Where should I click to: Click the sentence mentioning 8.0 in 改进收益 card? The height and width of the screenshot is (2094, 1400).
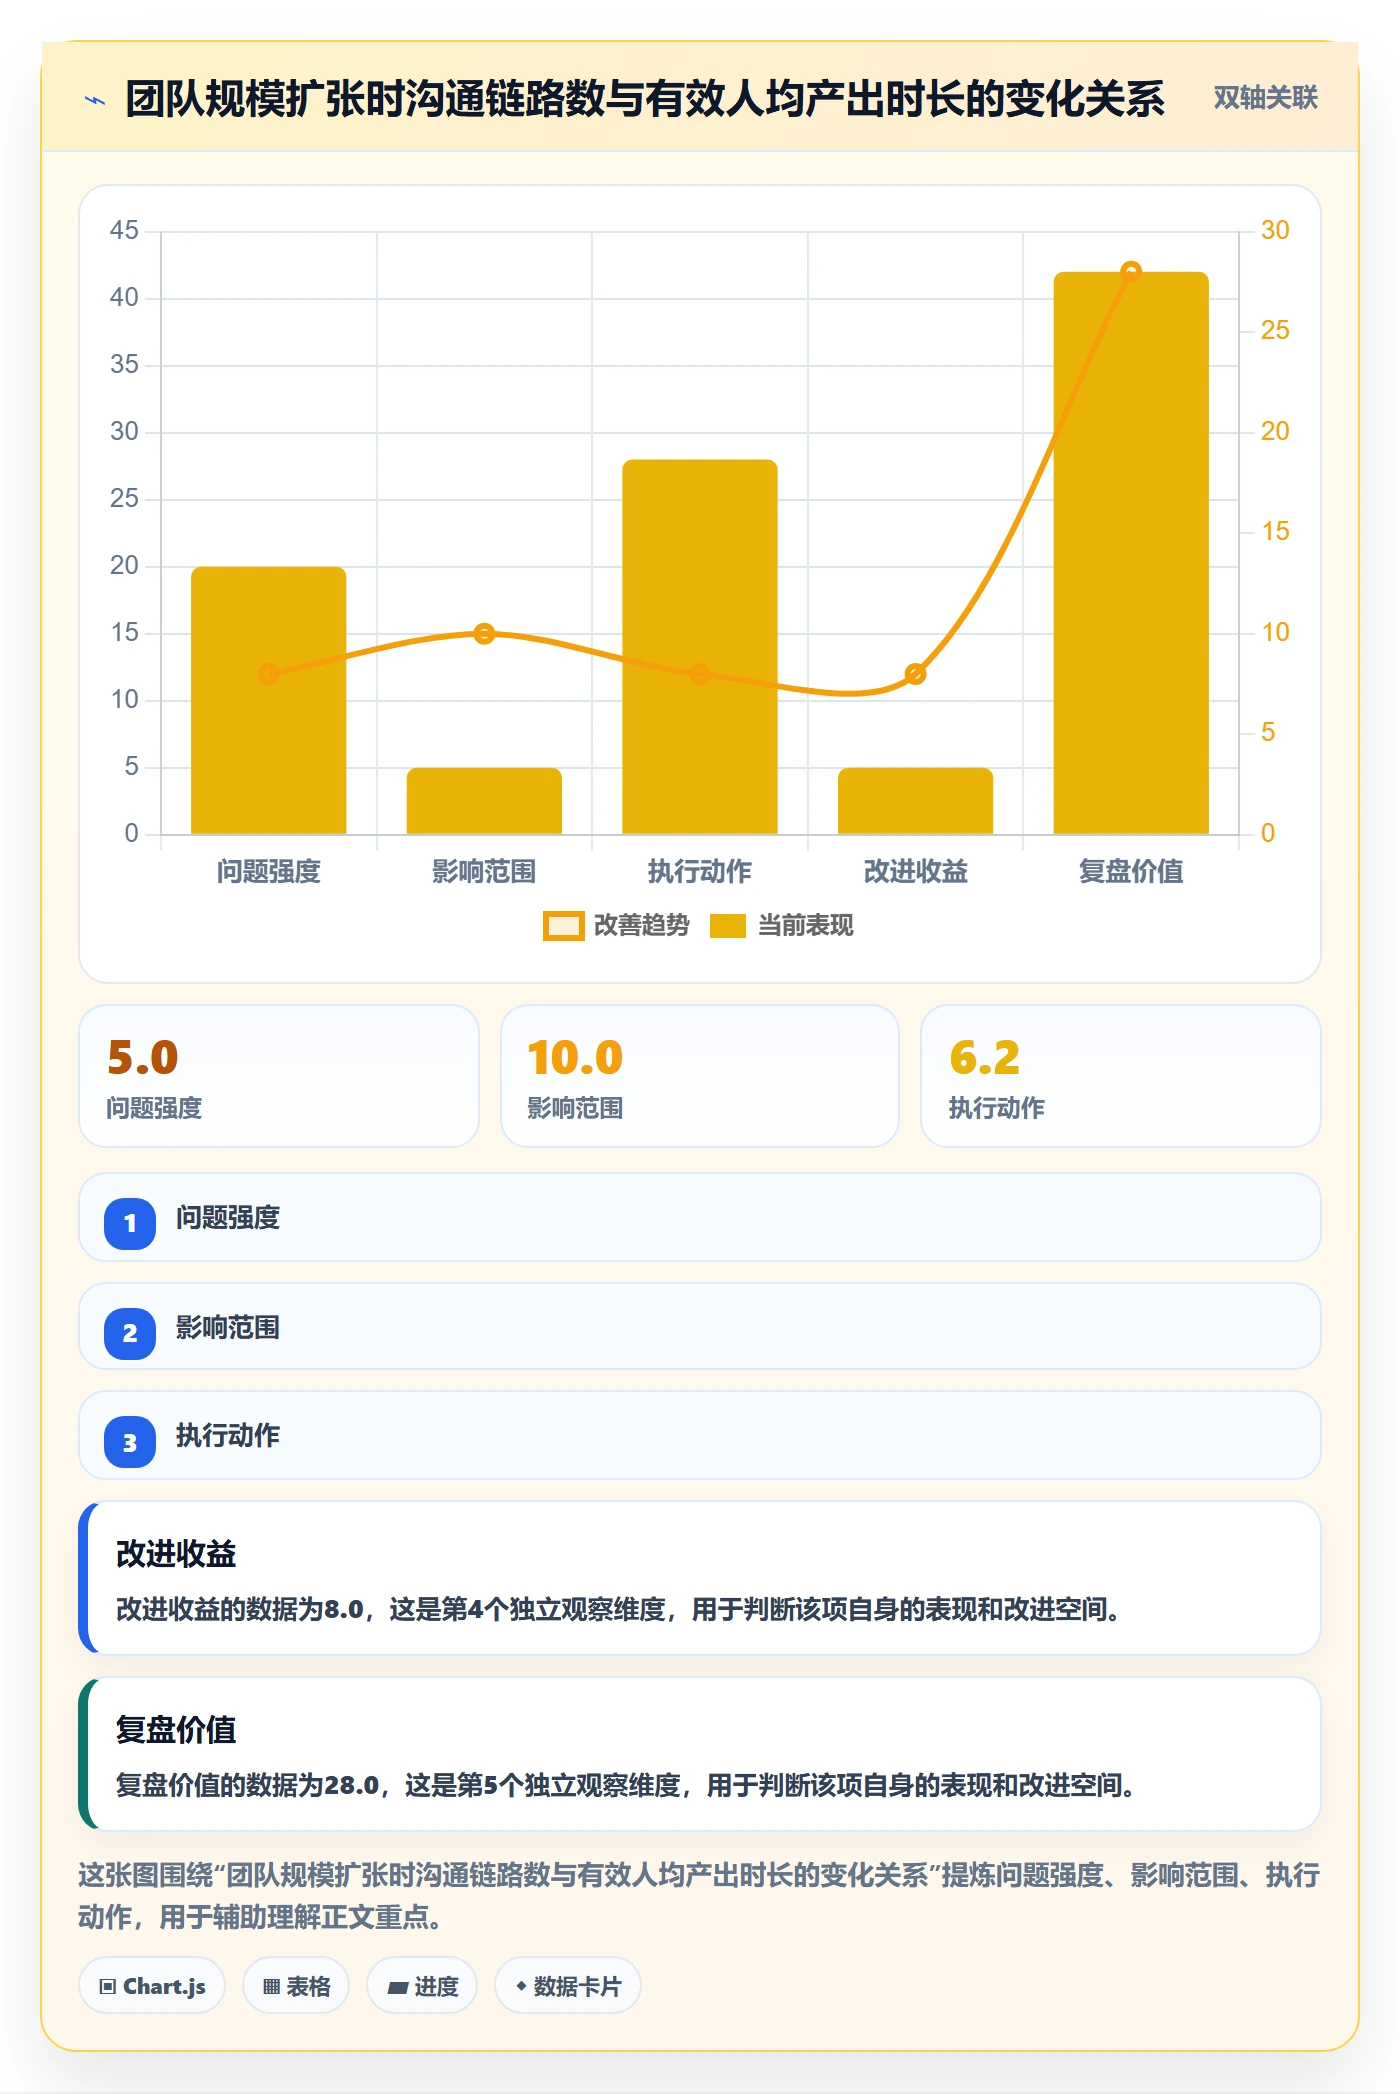point(618,1609)
